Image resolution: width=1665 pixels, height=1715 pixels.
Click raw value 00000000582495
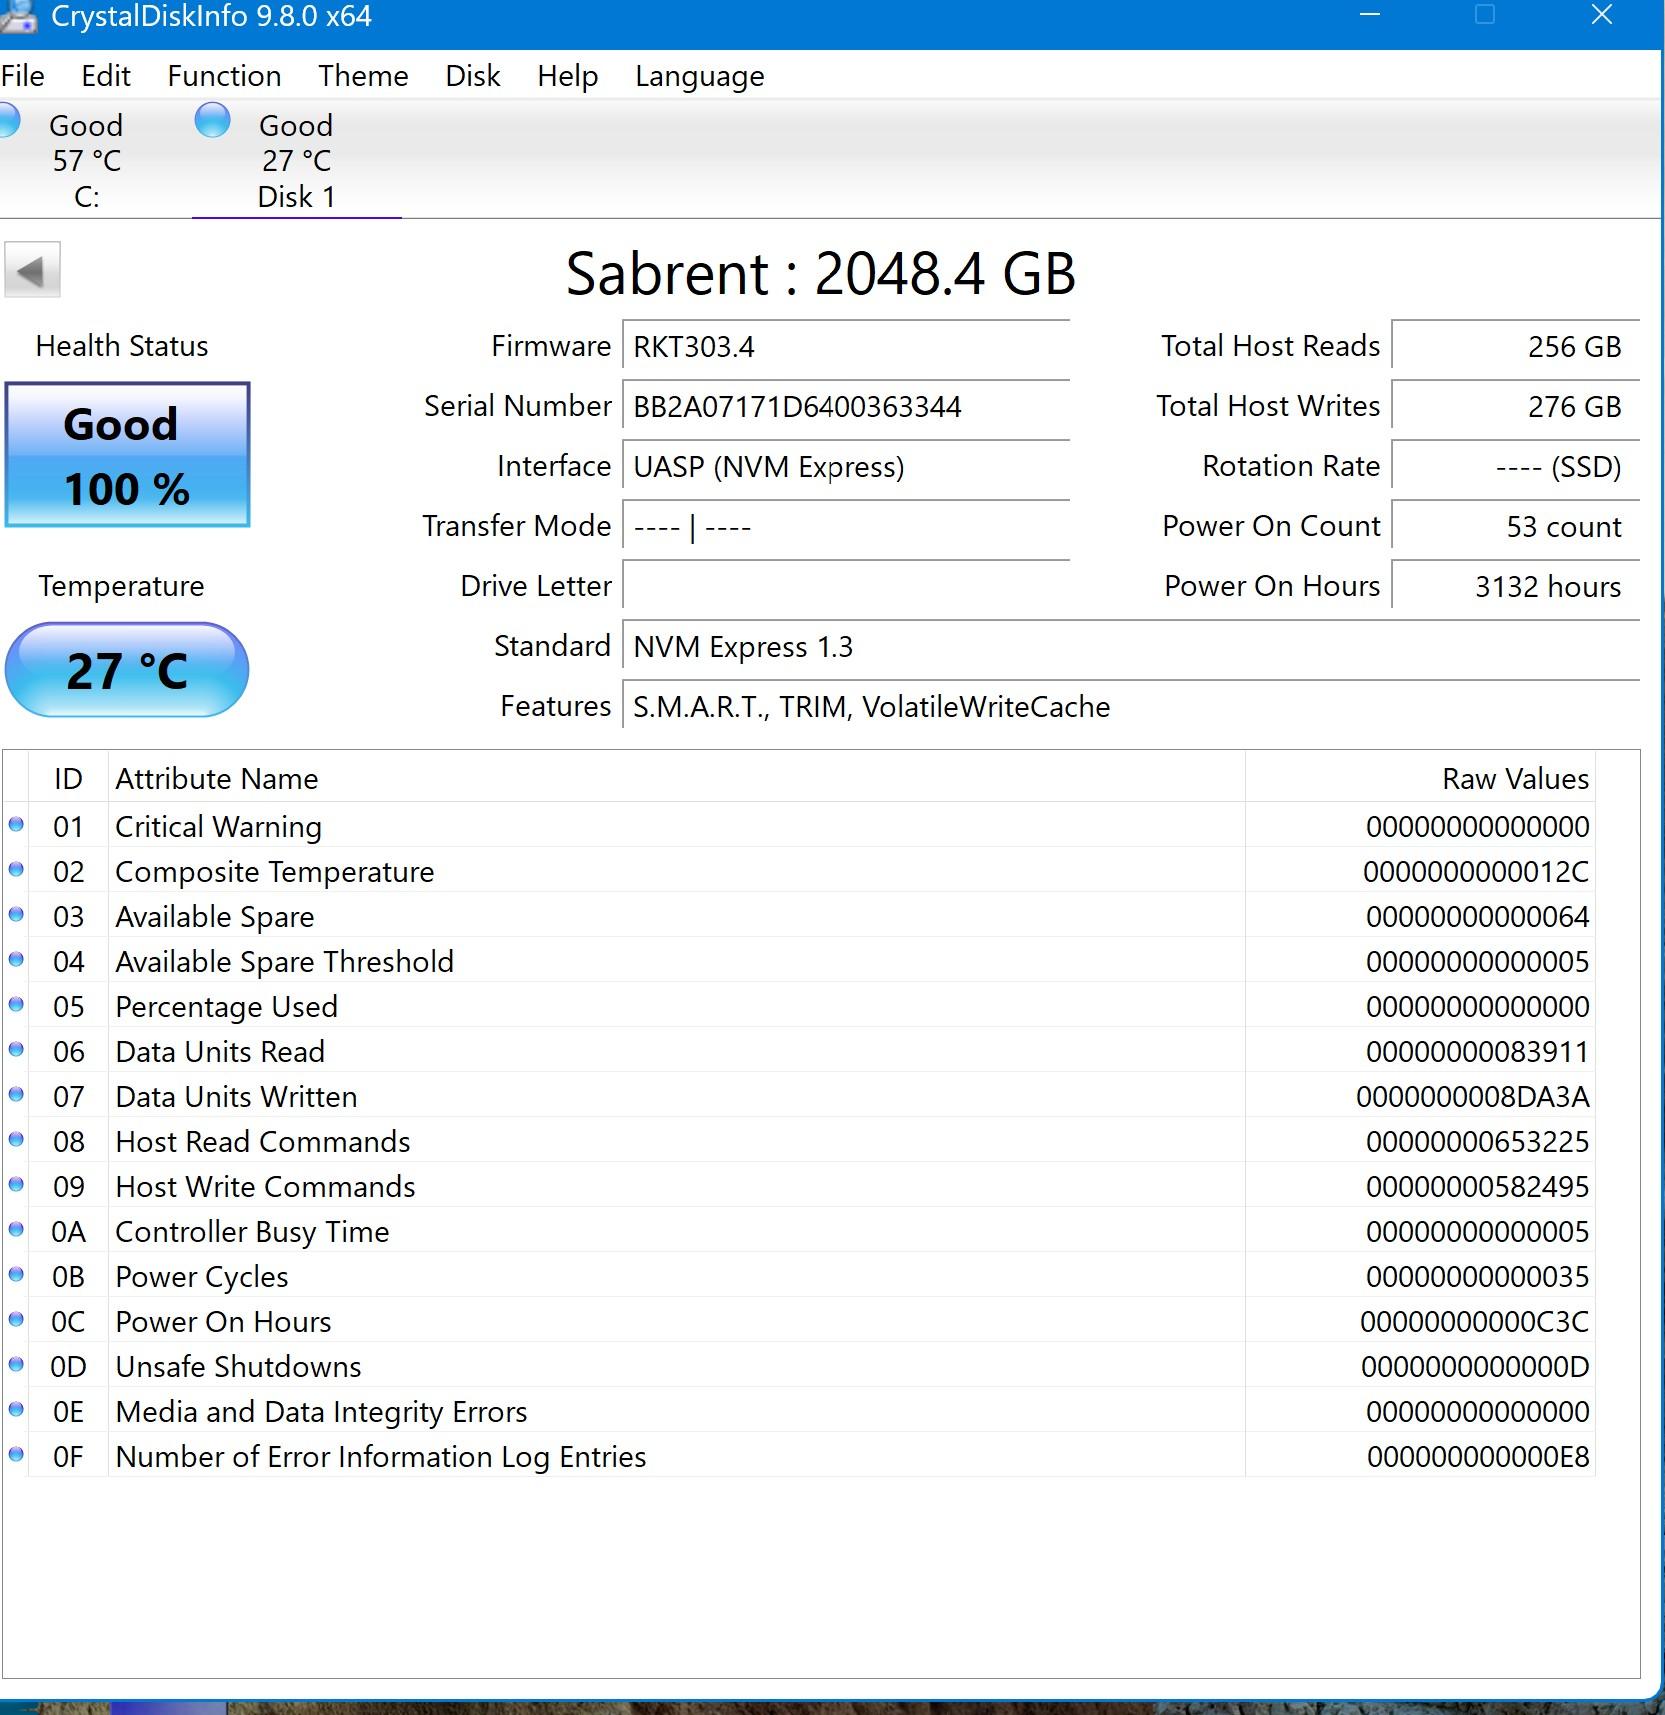tap(1477, 1187)
